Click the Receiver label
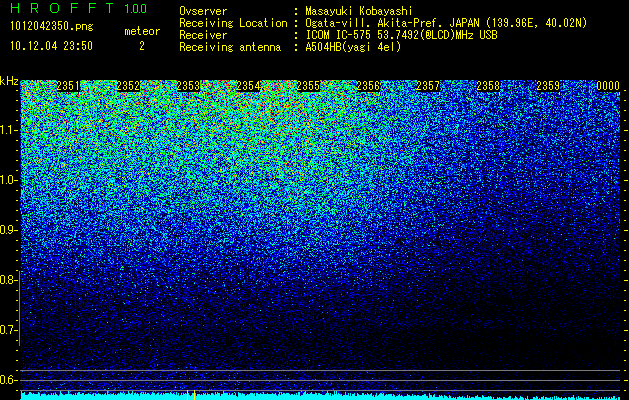Image resolution: width=629 pixels, height=400 pixels. pyautogui.click(x=203, y=35)
